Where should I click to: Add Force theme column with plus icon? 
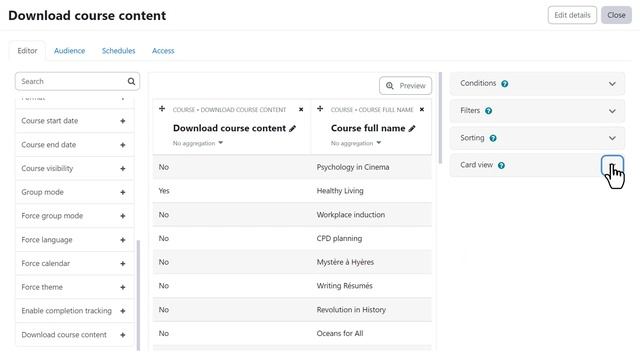(x=122, y=287)
